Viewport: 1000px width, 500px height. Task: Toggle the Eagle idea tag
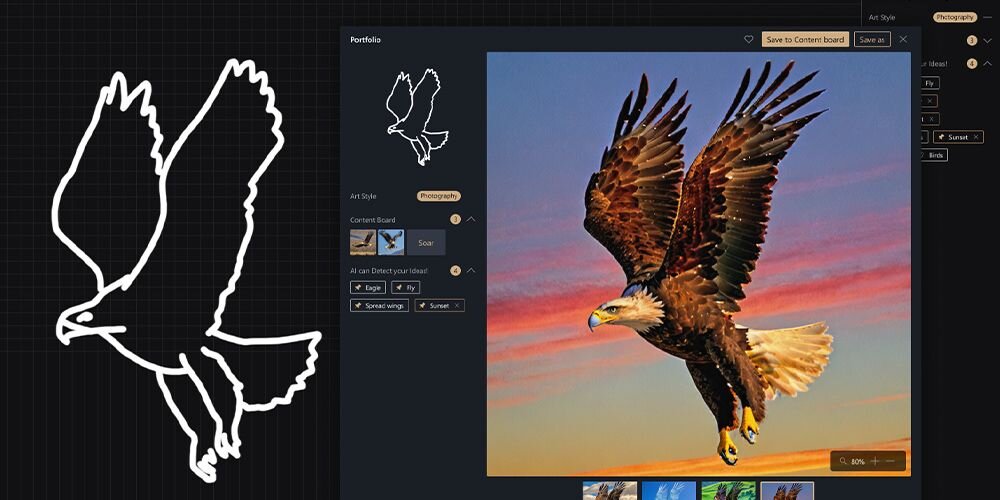pyautogui.click(x=368, y=287)
